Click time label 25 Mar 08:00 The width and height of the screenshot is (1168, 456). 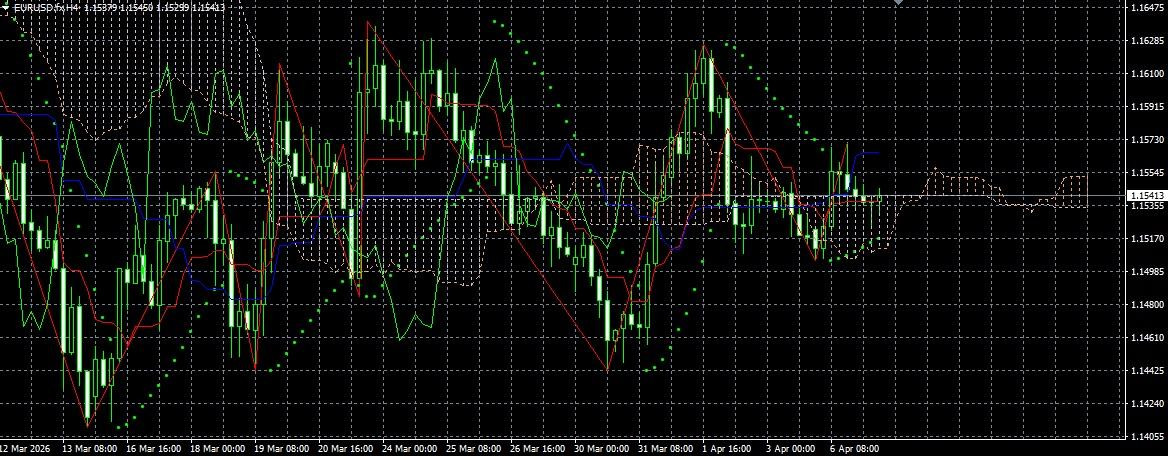474,449
